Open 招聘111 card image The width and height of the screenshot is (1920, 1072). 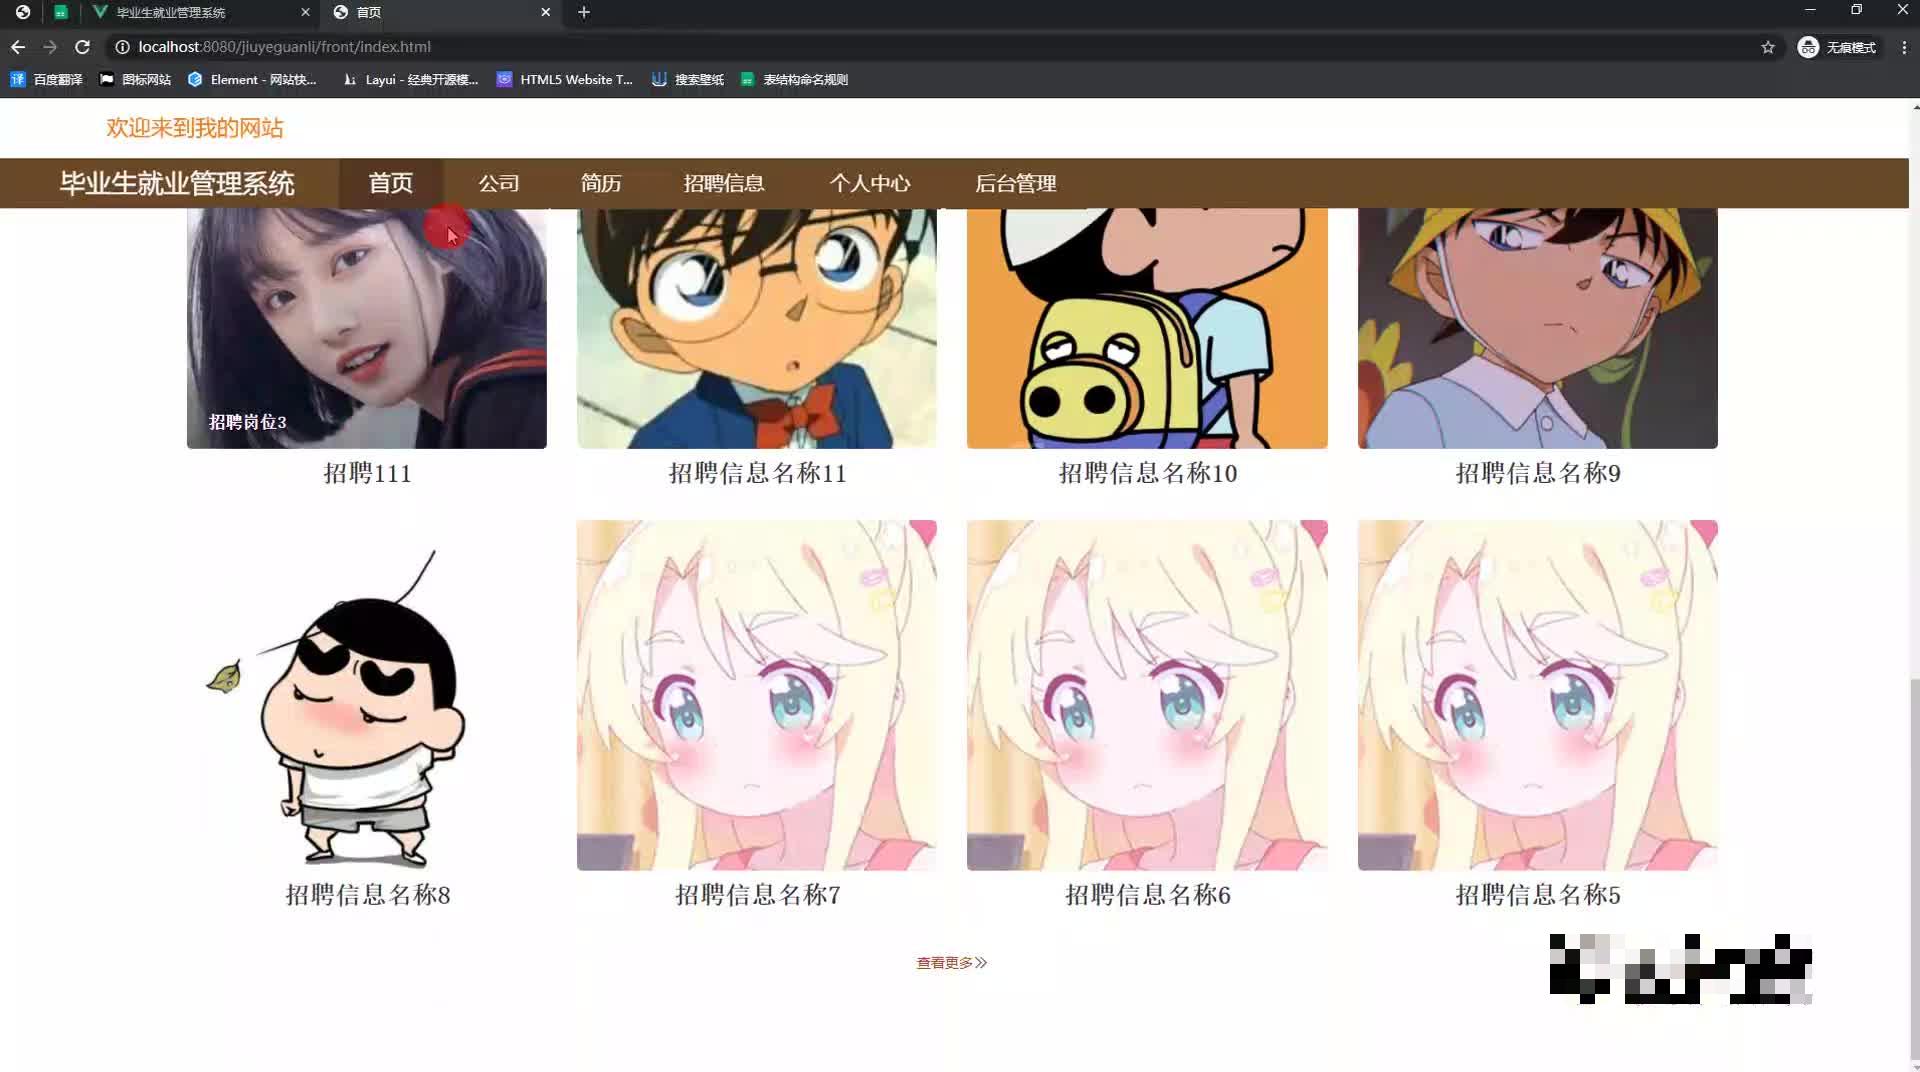point(367,328)
